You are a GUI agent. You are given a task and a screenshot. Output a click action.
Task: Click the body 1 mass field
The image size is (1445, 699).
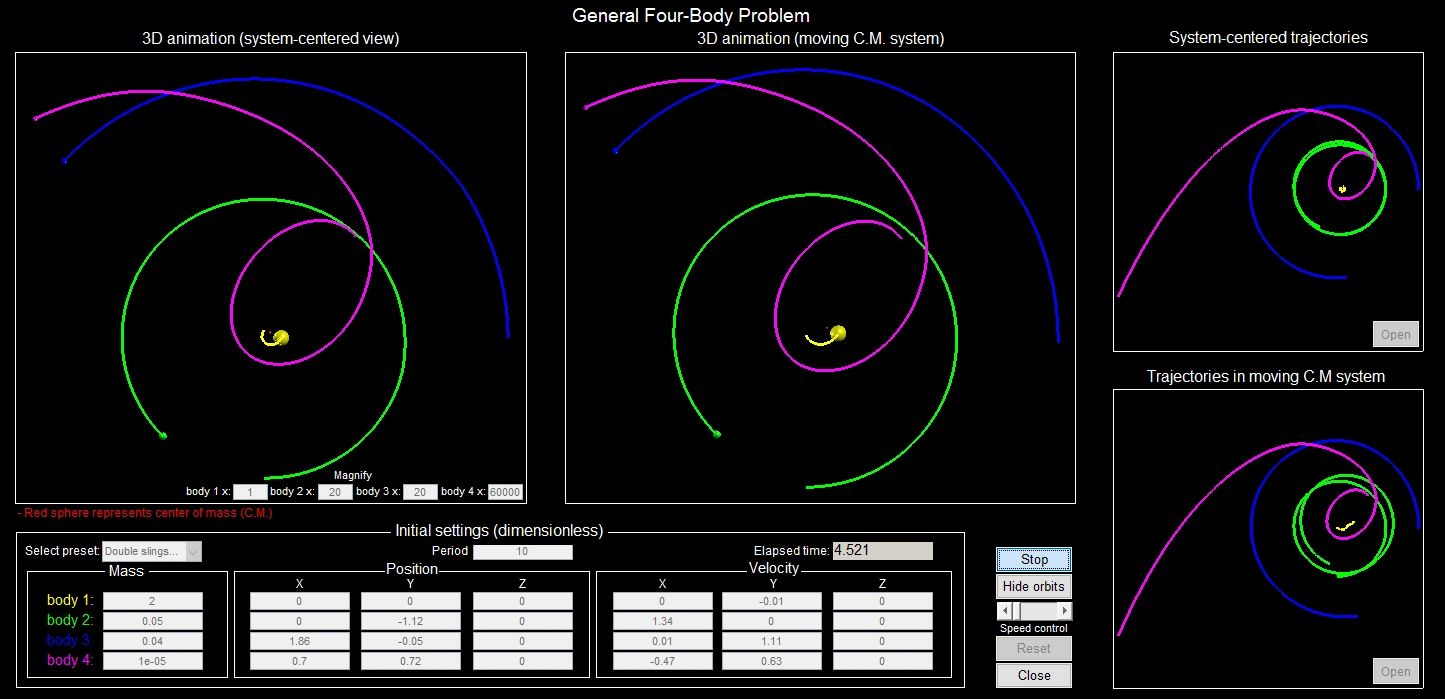(x=152, y=601)
